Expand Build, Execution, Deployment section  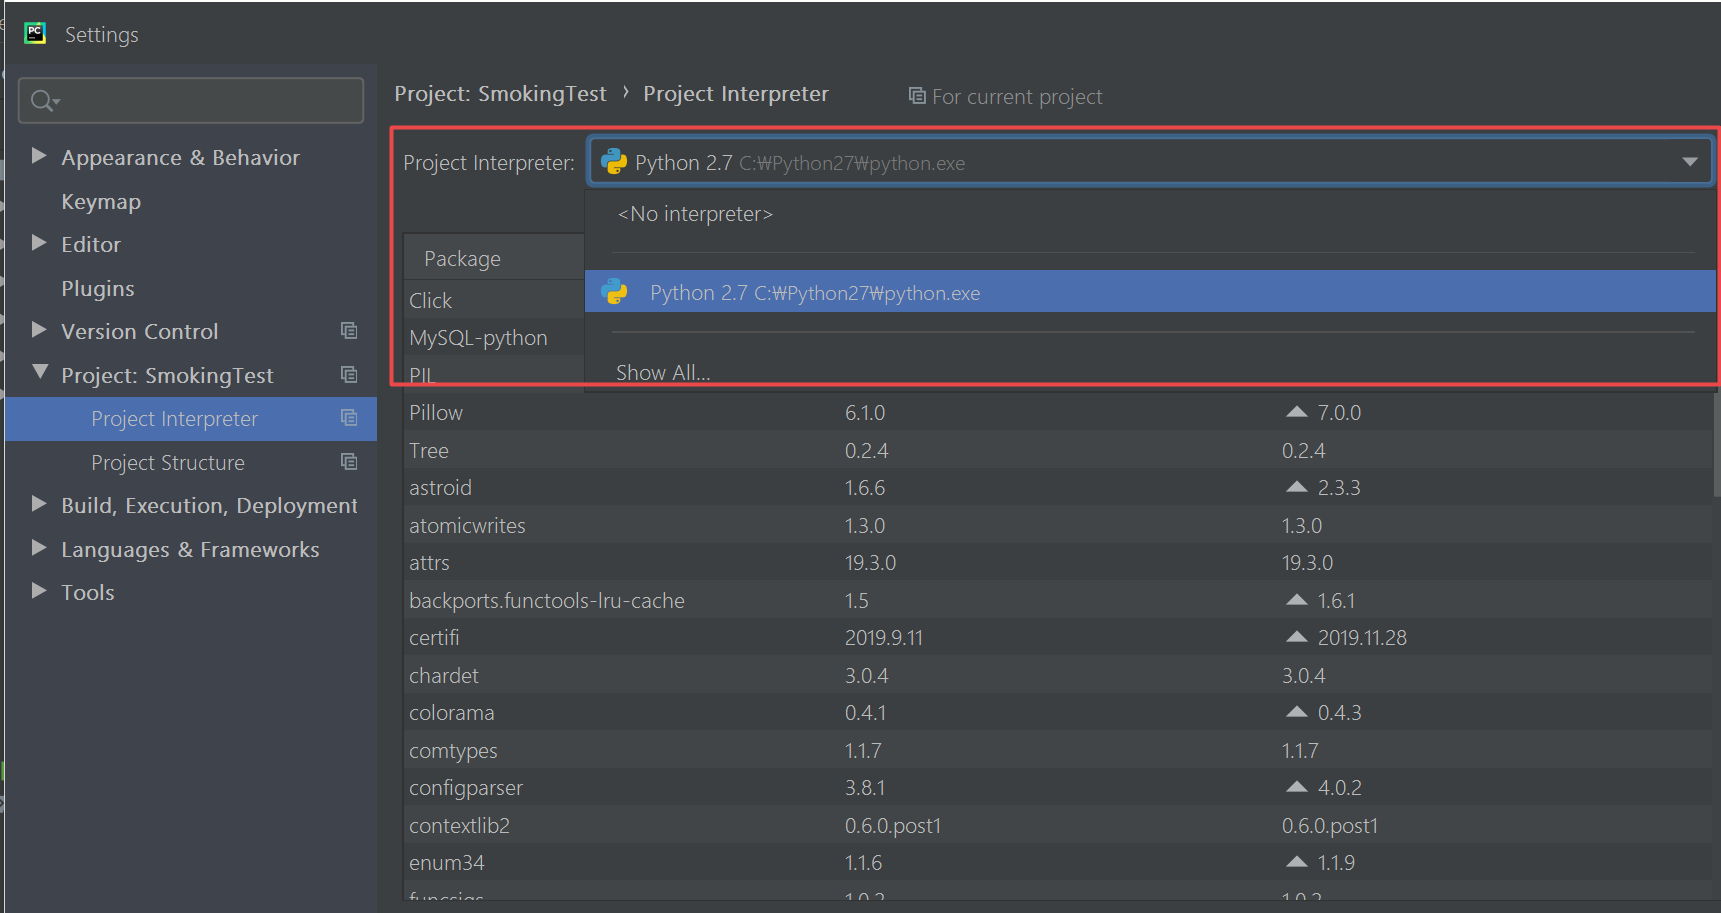pyautogui.click(x=39, y=503)
